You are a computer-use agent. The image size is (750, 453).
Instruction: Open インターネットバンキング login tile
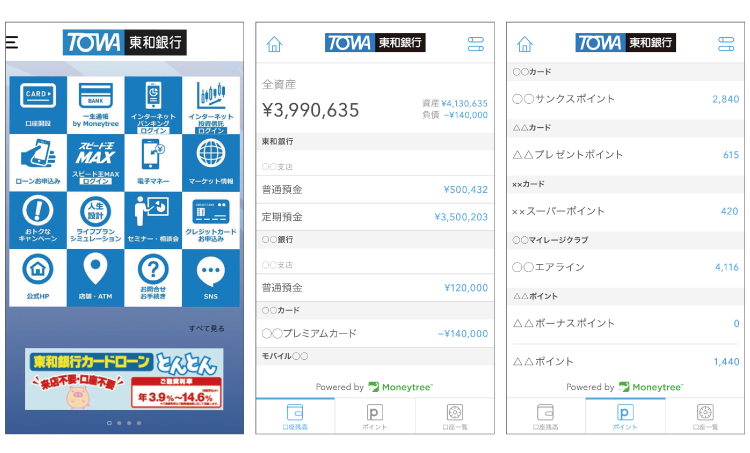click(153, 105)
